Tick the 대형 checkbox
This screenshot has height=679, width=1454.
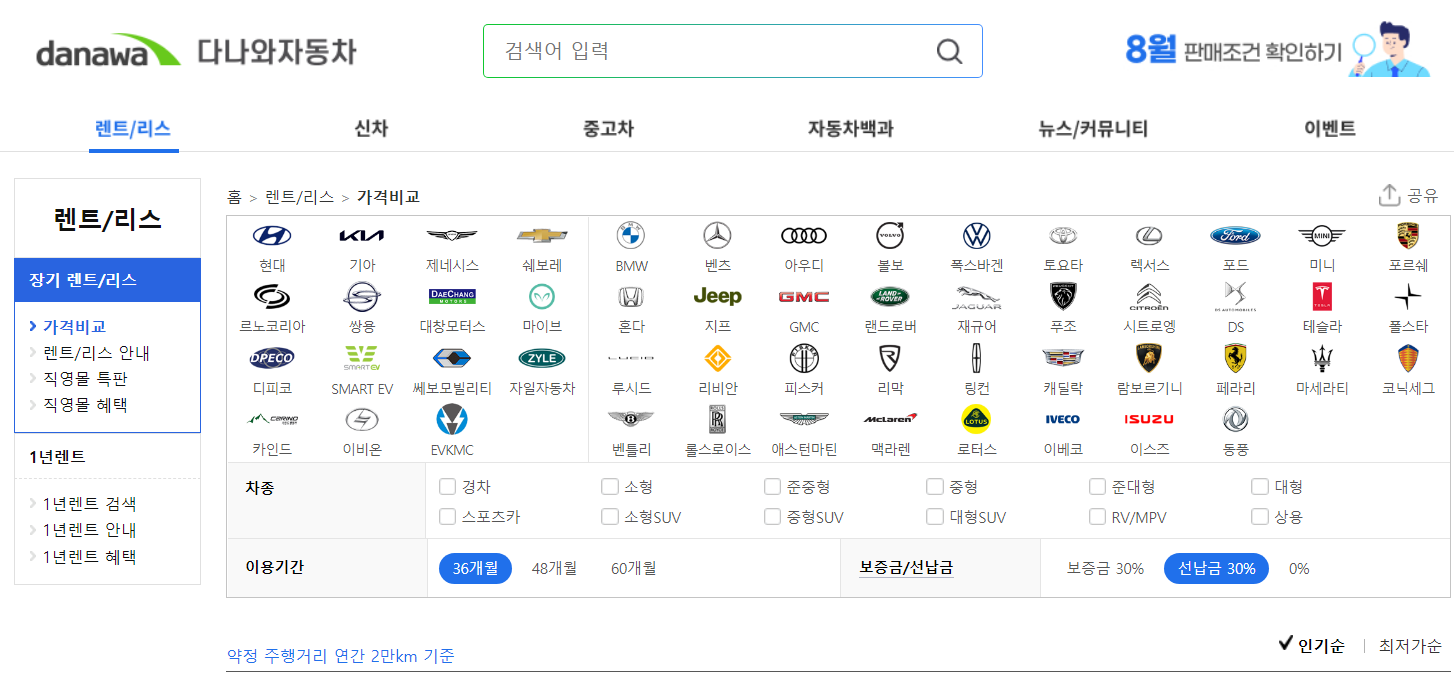pos(1260,487)
